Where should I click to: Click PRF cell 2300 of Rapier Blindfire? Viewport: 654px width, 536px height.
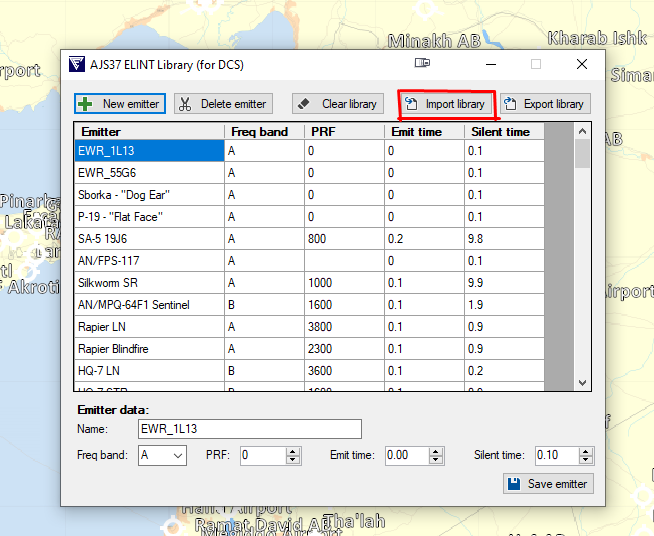pos(345,349)
